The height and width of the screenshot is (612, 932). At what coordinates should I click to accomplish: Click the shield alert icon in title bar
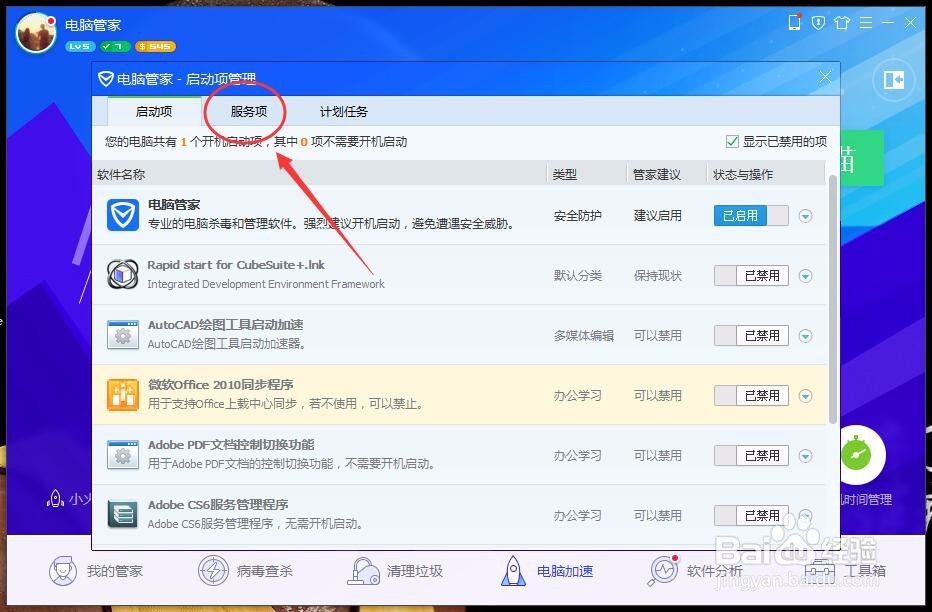pyautogui.click(x=818, y=23)
